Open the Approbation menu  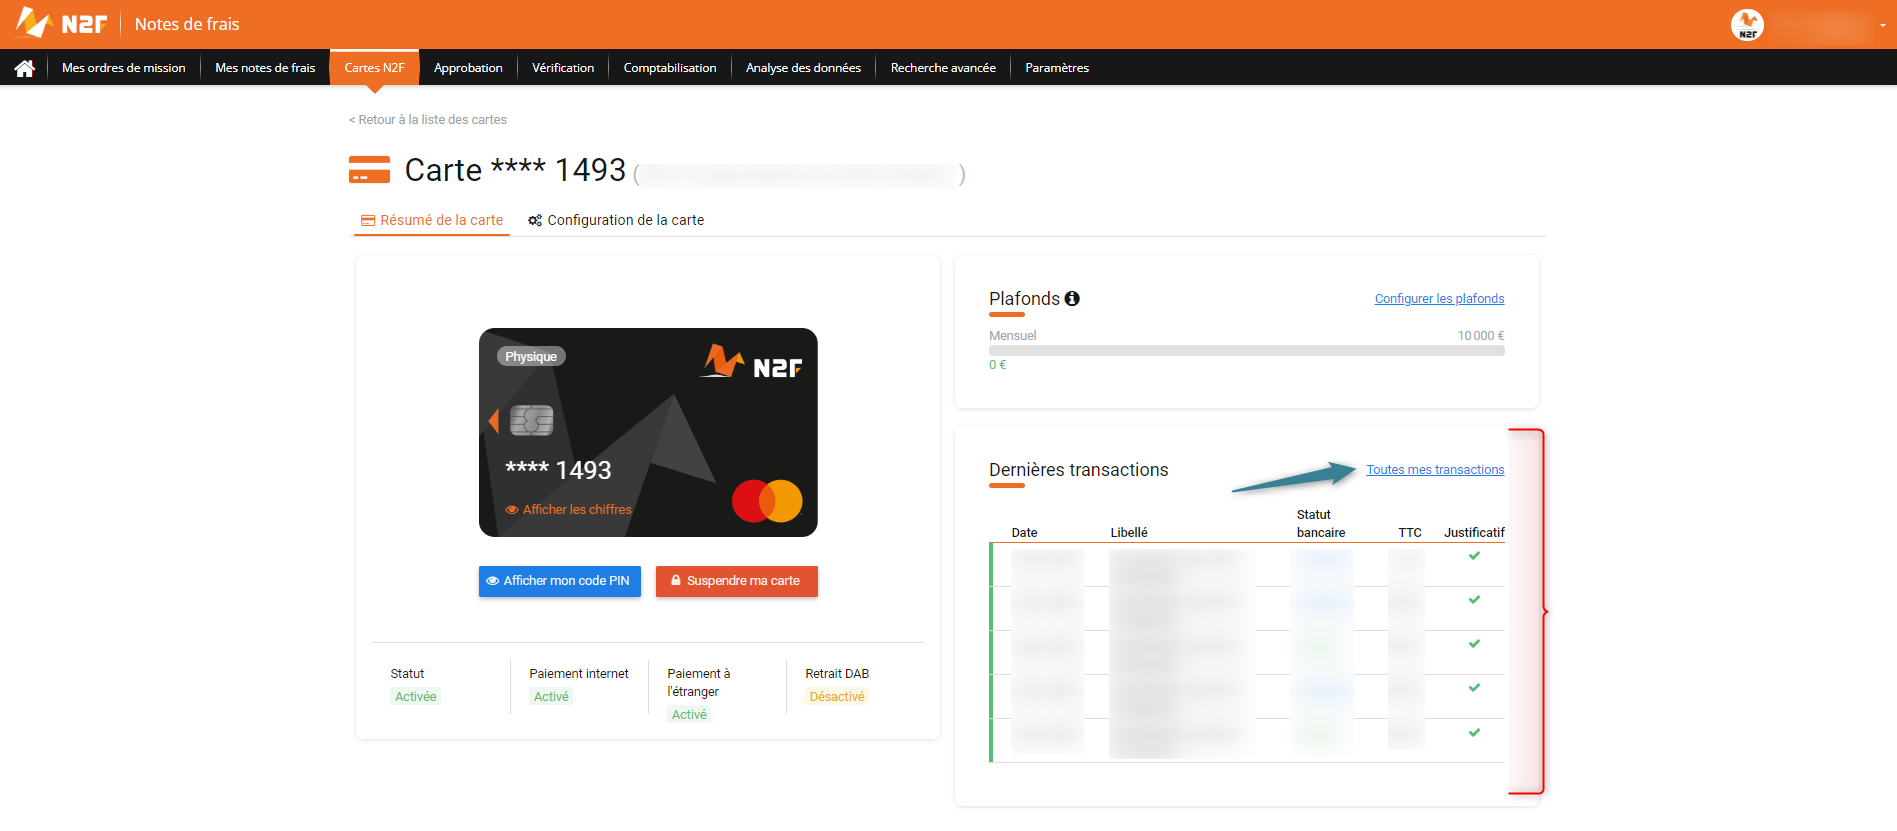468,68
